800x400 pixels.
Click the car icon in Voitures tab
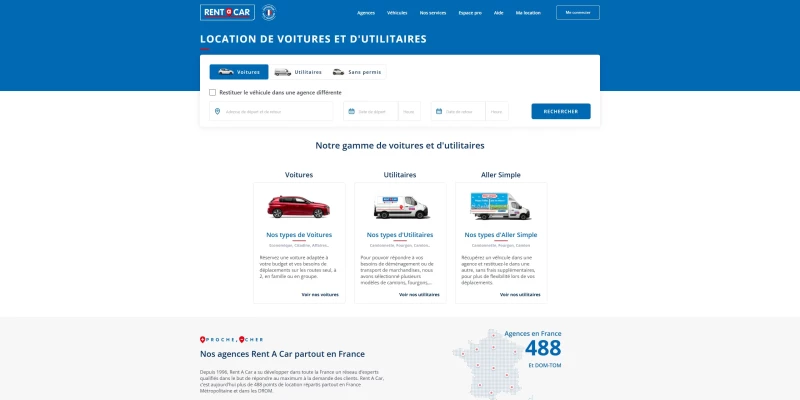coord(226,72)
